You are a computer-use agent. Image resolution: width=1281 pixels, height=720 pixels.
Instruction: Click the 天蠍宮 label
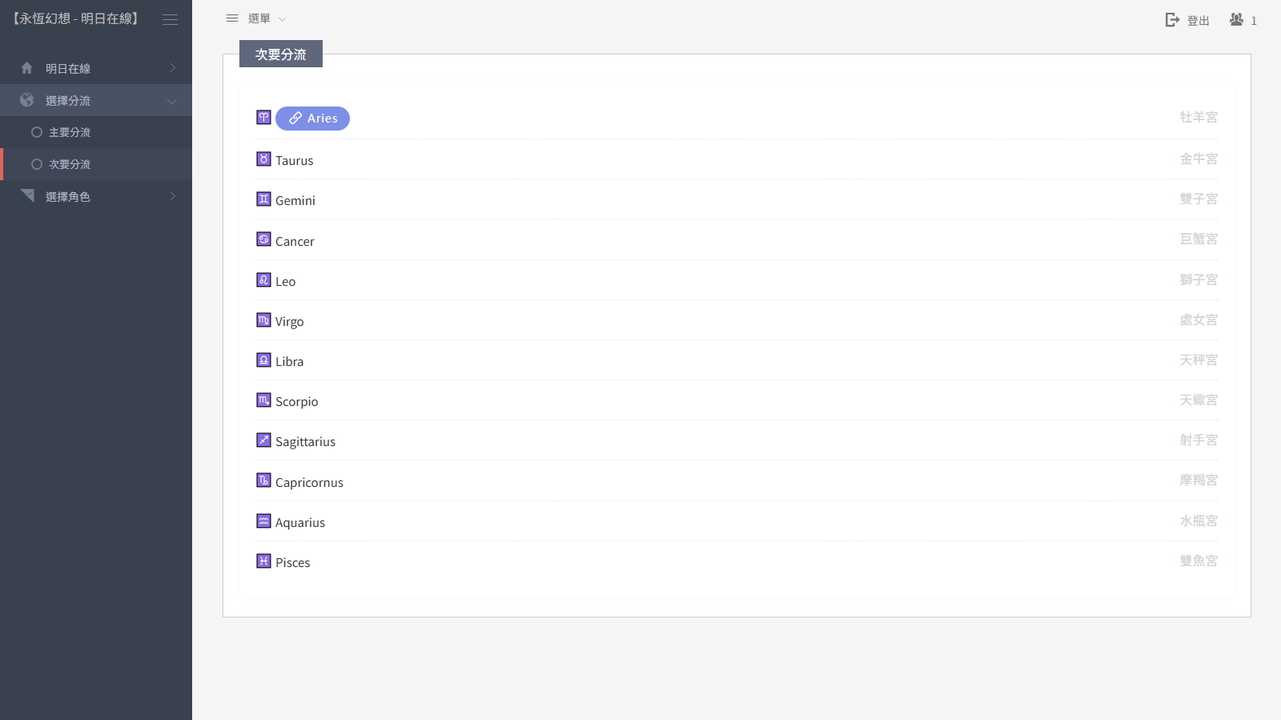tap(1198, 400)
